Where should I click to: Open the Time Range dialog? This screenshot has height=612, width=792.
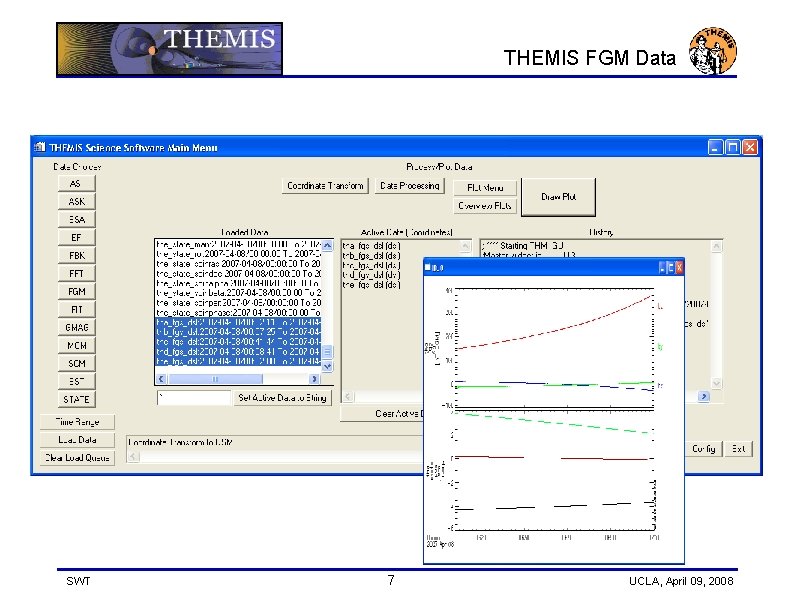(x=77, y=422)
